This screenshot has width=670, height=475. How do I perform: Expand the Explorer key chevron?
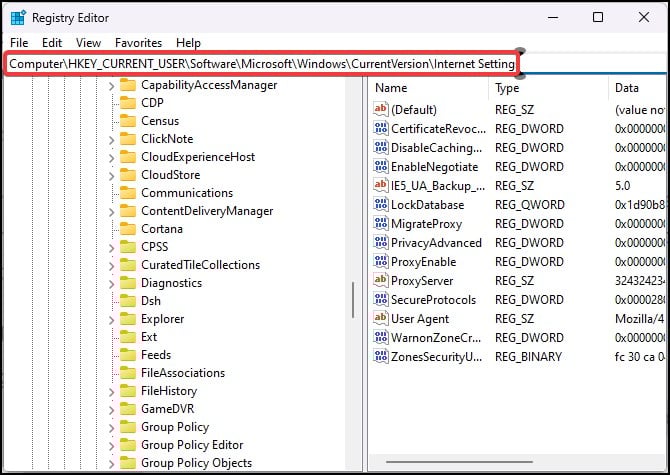click(112, 320)
